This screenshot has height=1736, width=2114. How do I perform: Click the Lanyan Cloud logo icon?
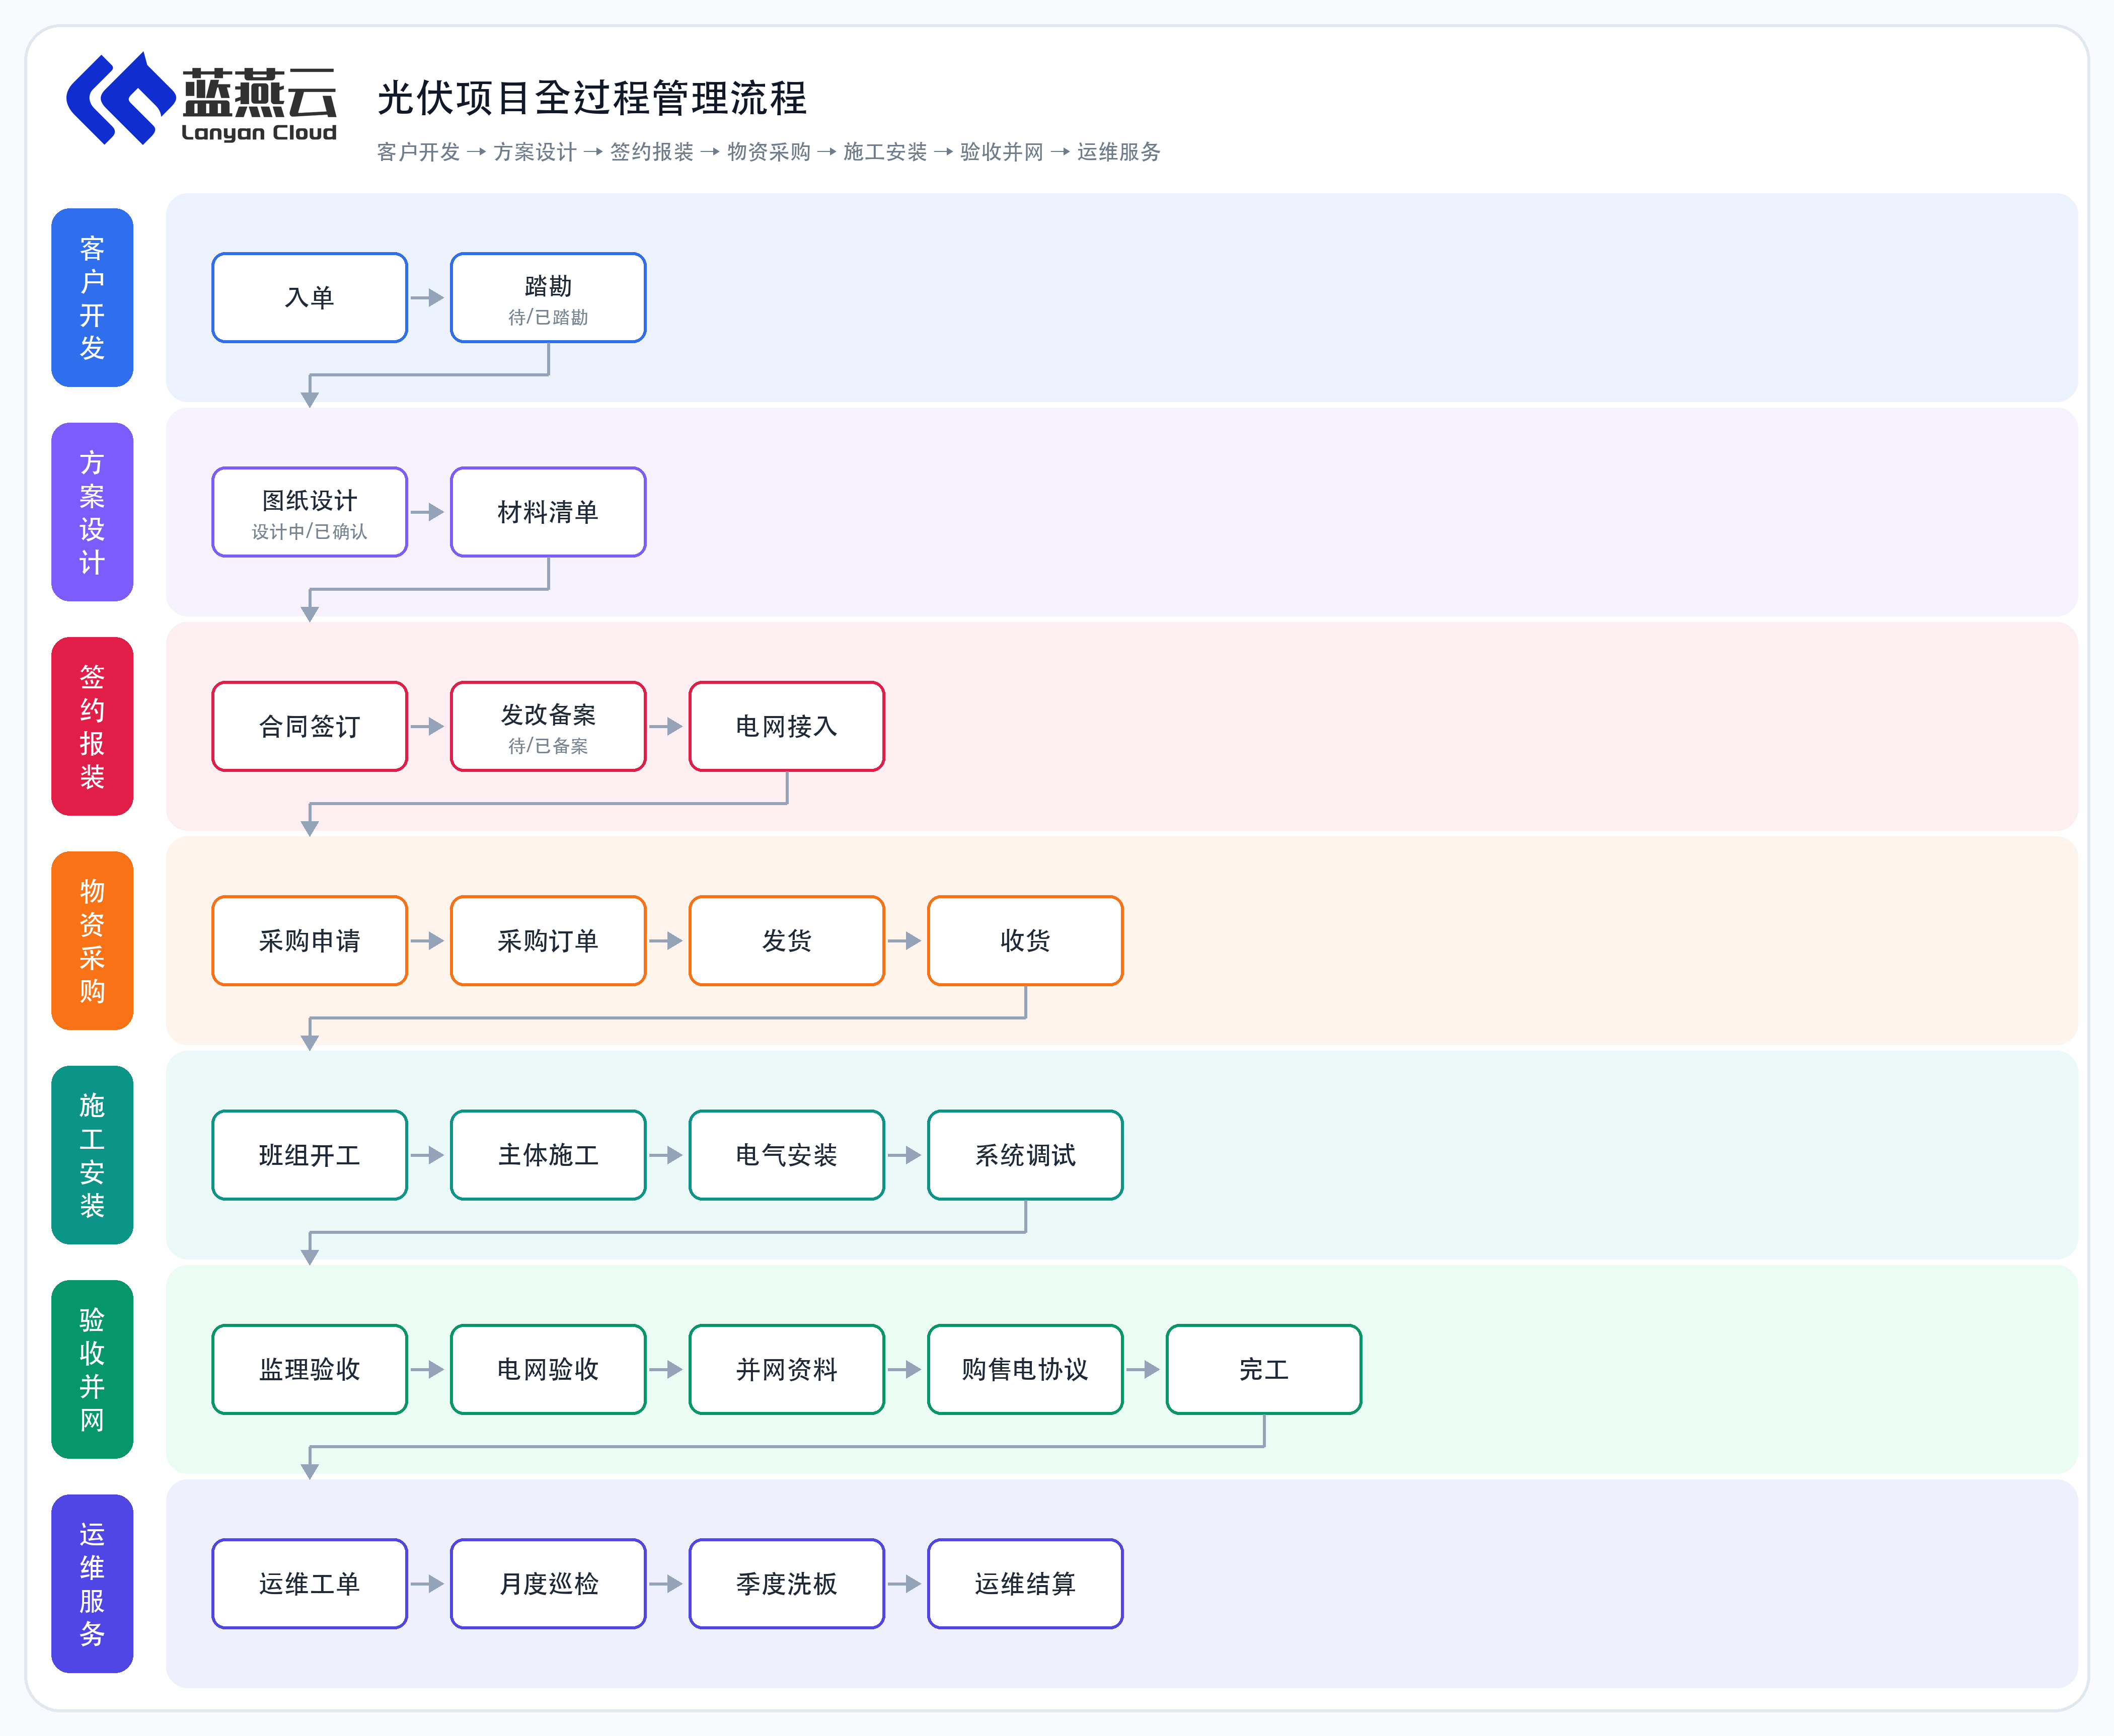[120, 98]
